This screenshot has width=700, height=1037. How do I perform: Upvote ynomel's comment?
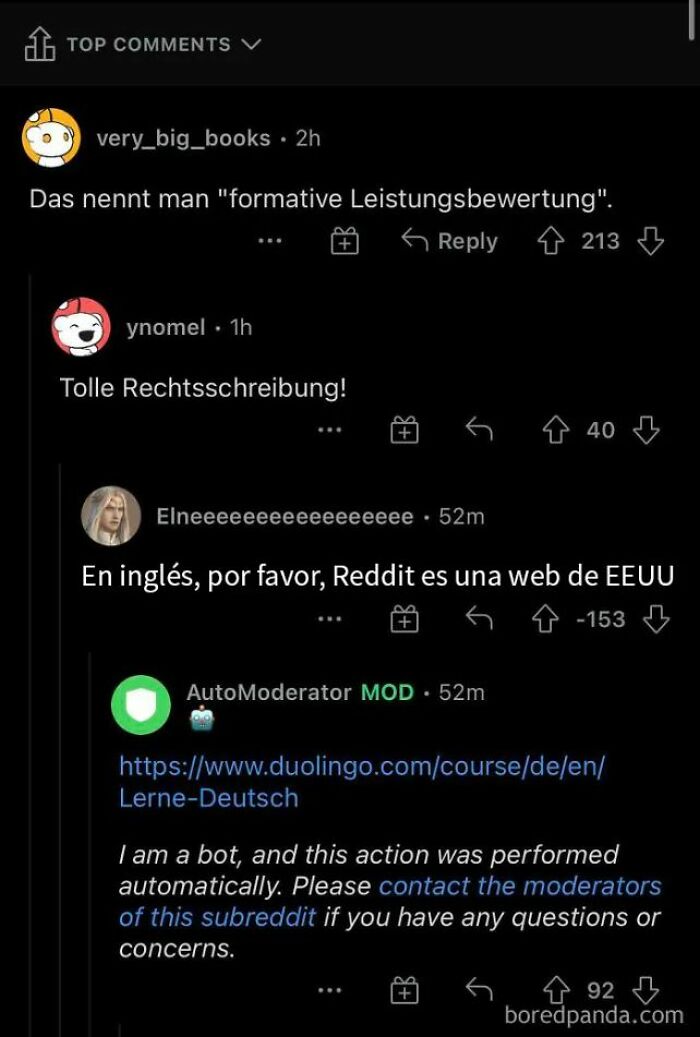point(551,430)
